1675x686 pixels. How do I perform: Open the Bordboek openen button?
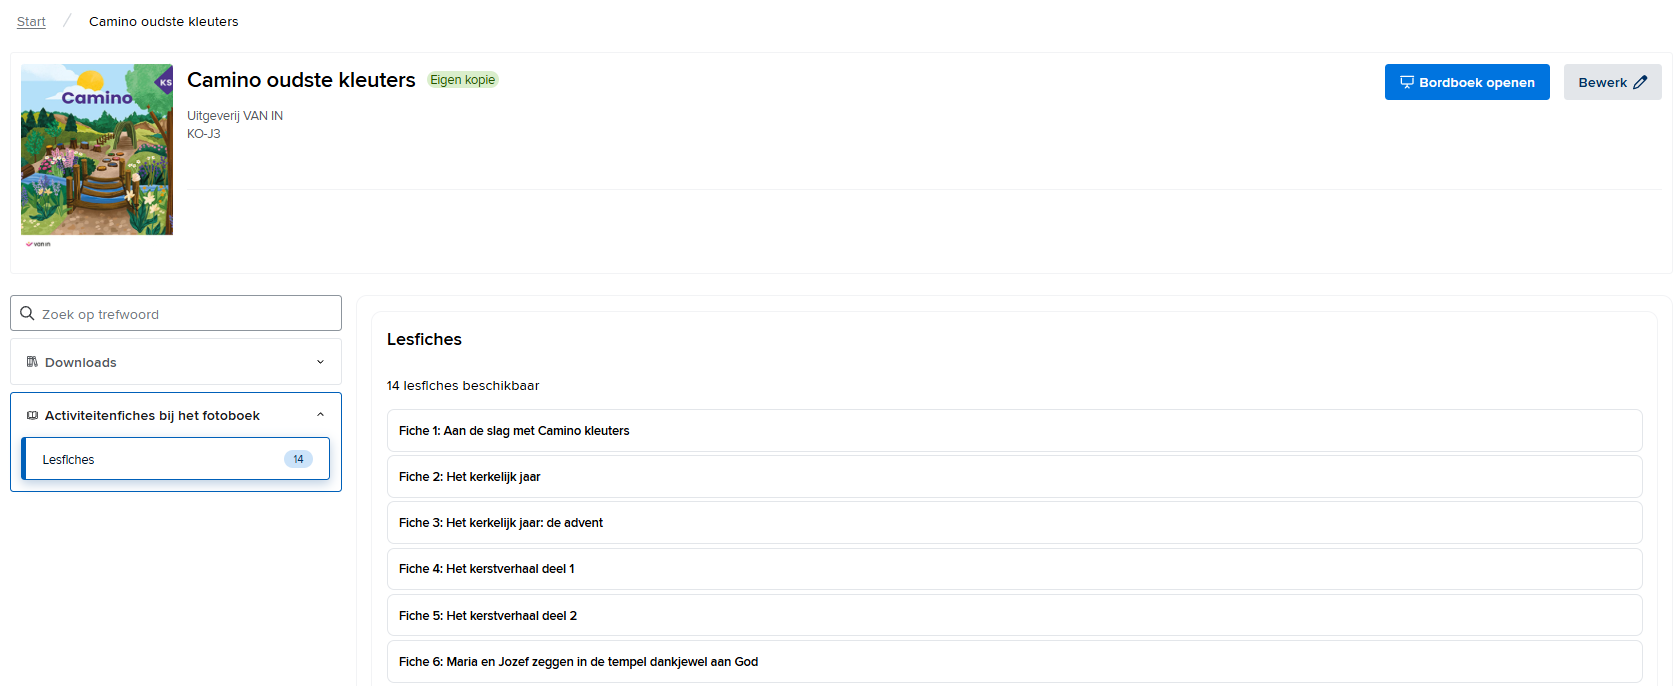click(x=1467, y=82)
